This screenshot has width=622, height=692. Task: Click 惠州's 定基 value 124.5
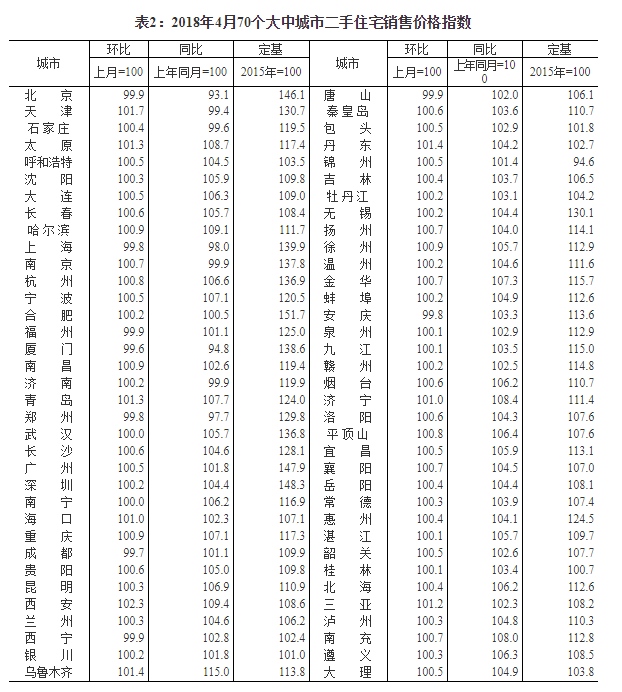point(581,519)
